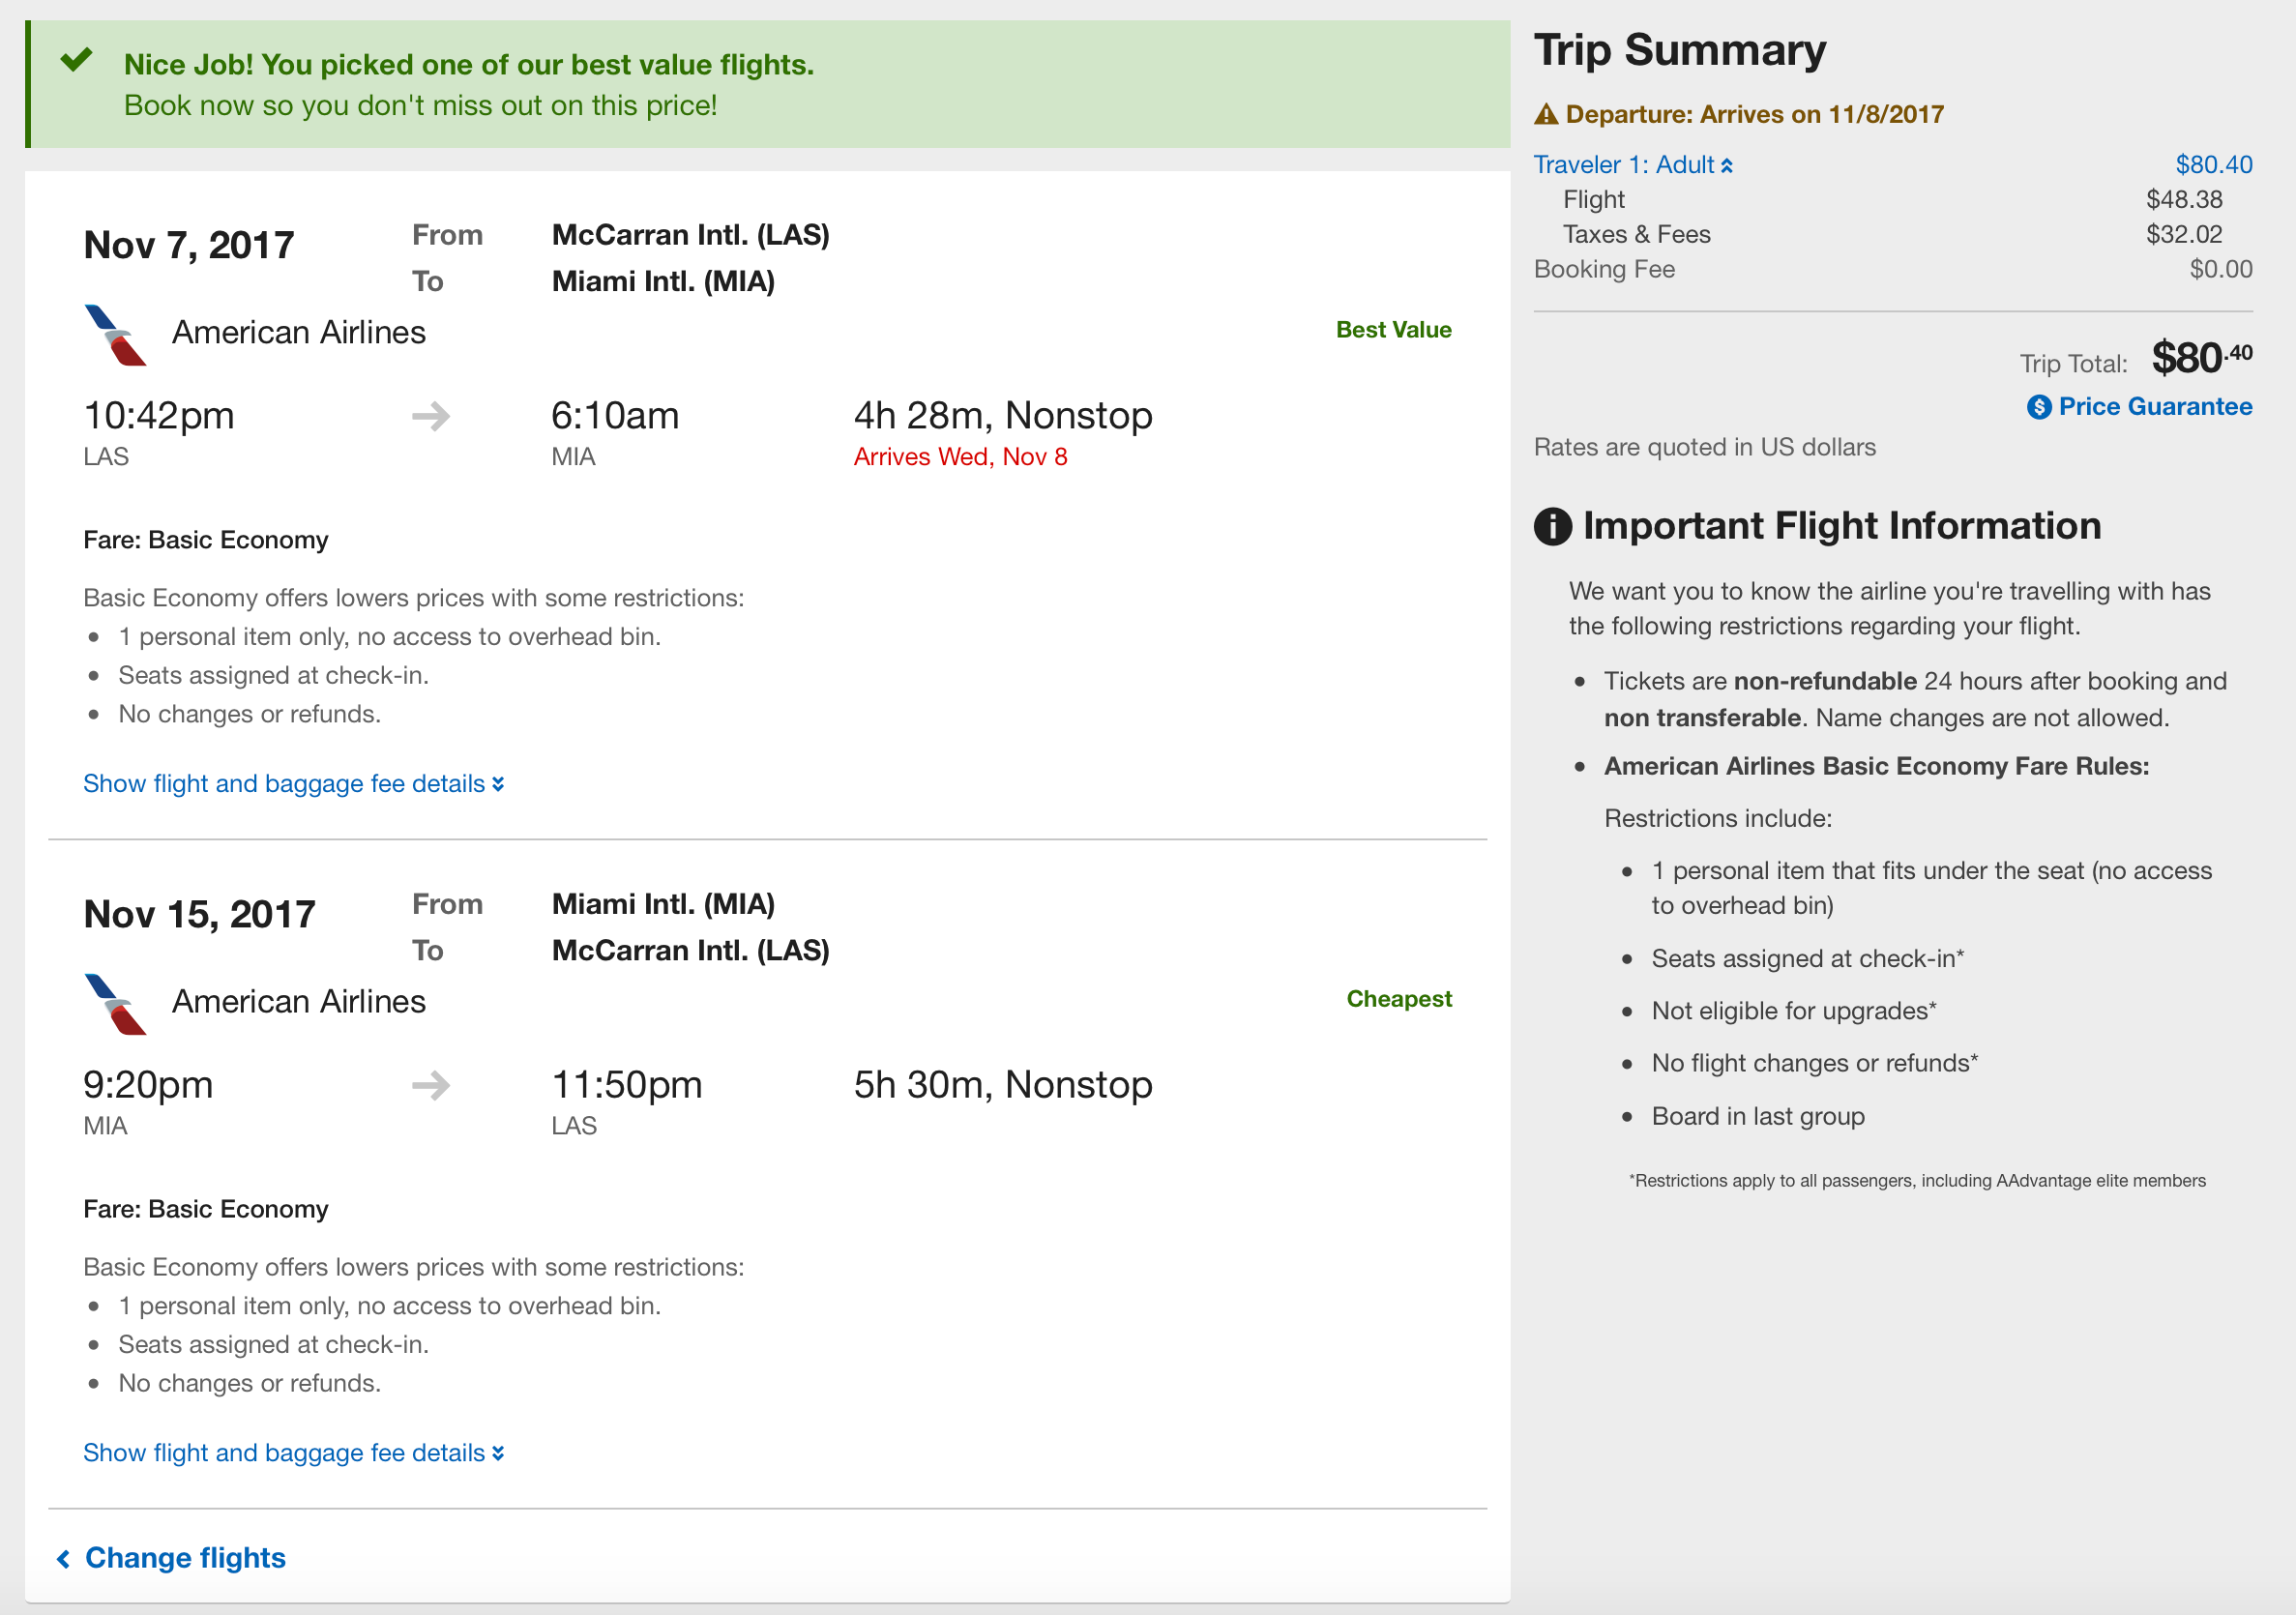Click American Airlines logo on return flight
2296x1615 pixels.
(115, 1004)
